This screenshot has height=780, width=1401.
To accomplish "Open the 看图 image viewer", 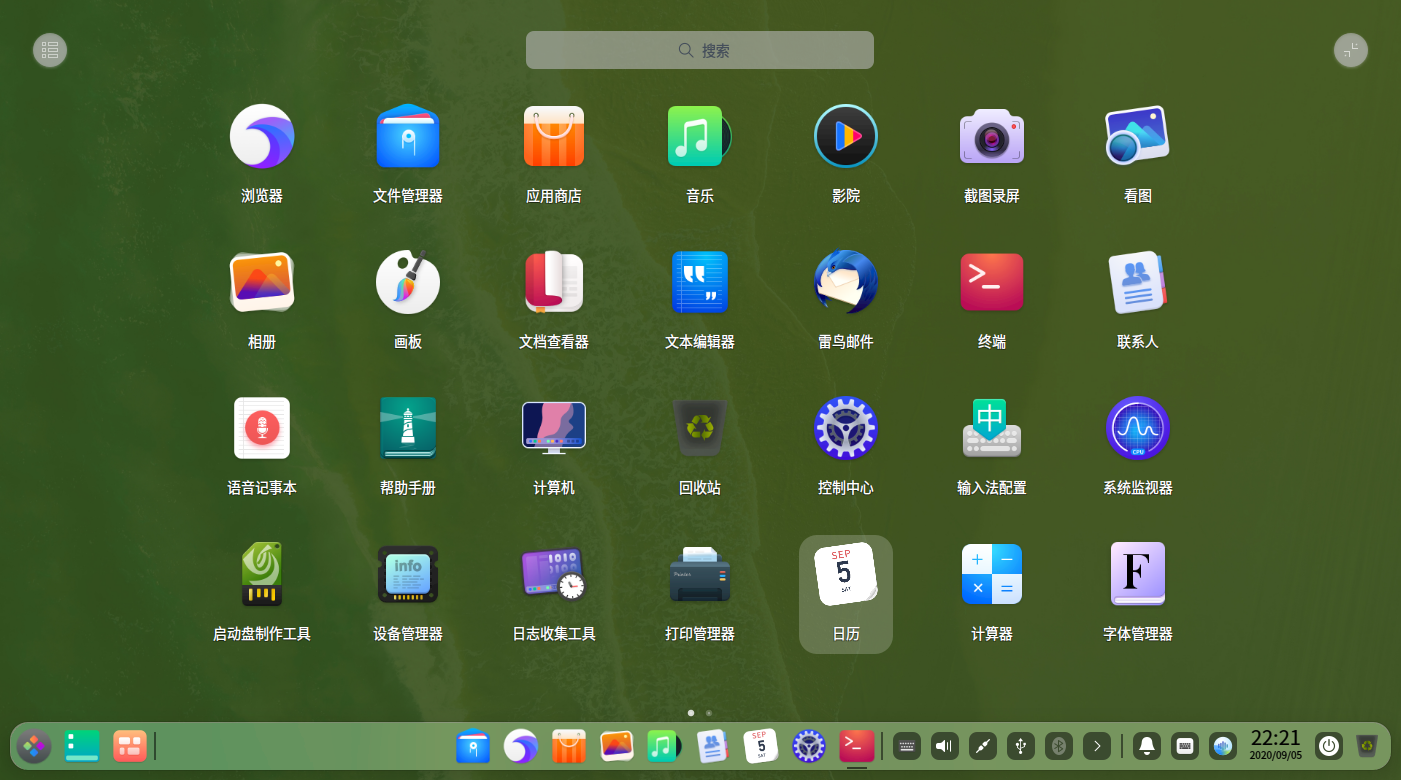I will click(x=1138, y=137).
